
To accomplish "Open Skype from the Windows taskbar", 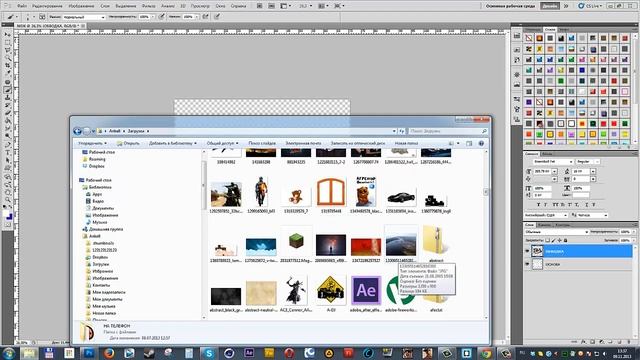I will pos(209,353).
